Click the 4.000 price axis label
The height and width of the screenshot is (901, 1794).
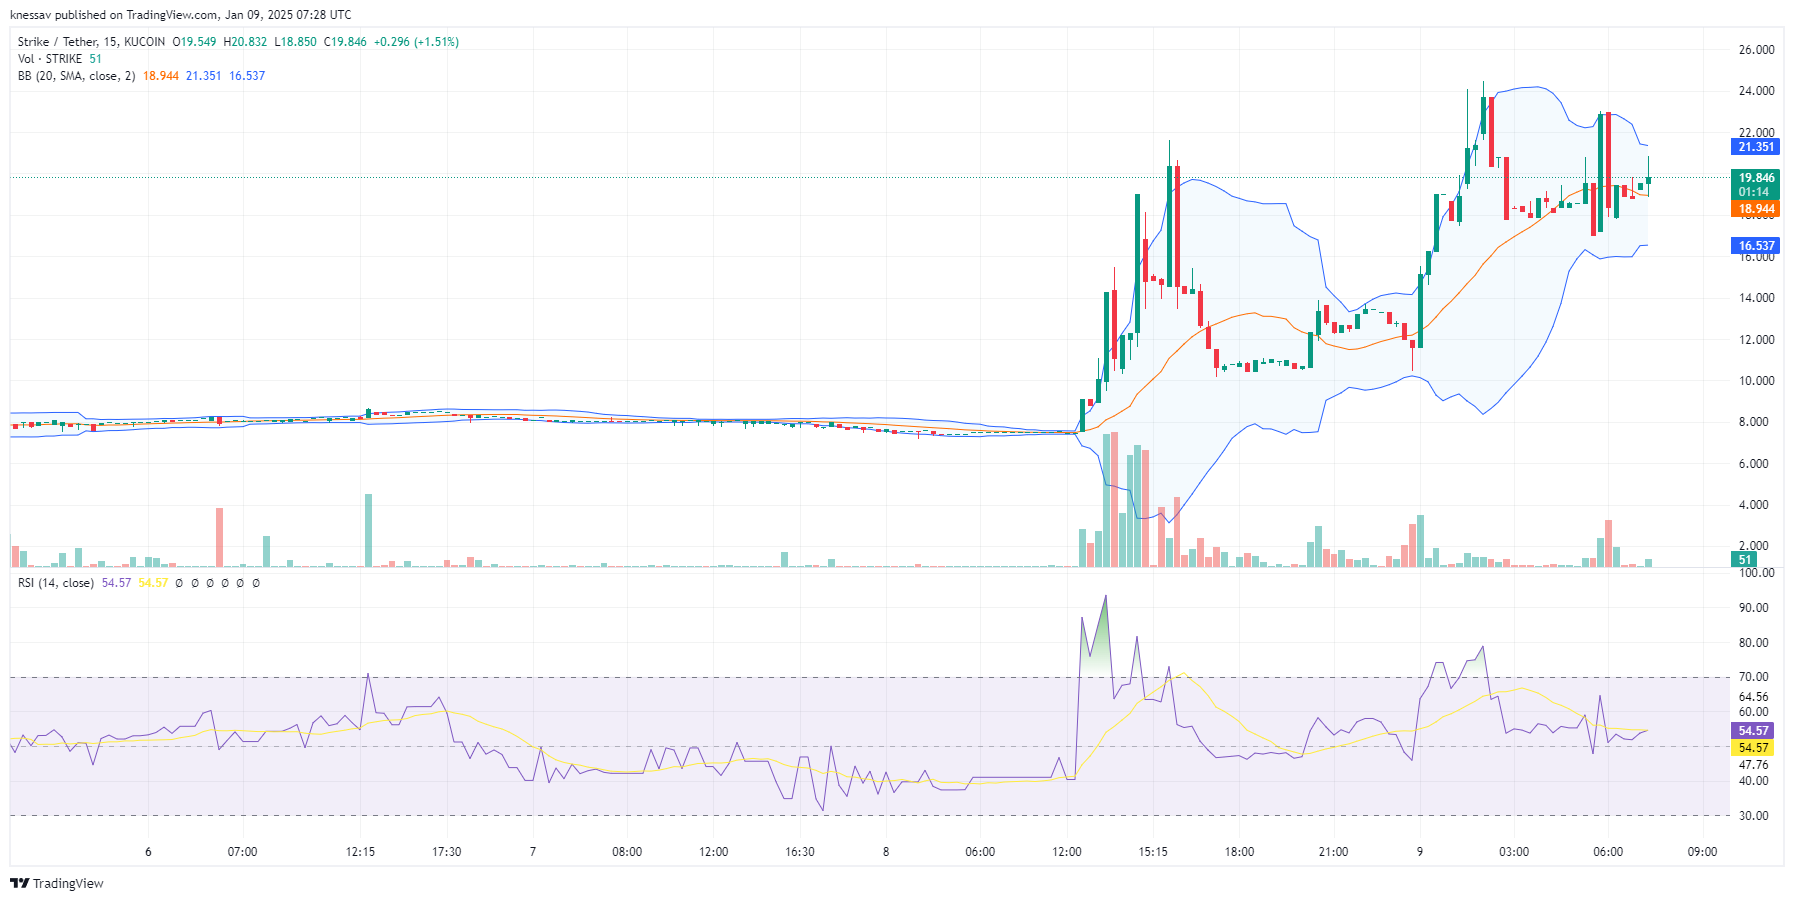(x=1753, y=505)
